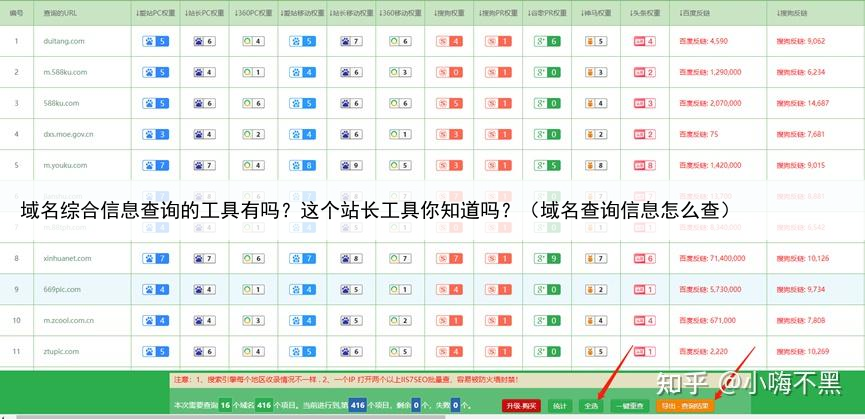Click Toutiao weight badge for m.youku.com

(x=644, y=166)
